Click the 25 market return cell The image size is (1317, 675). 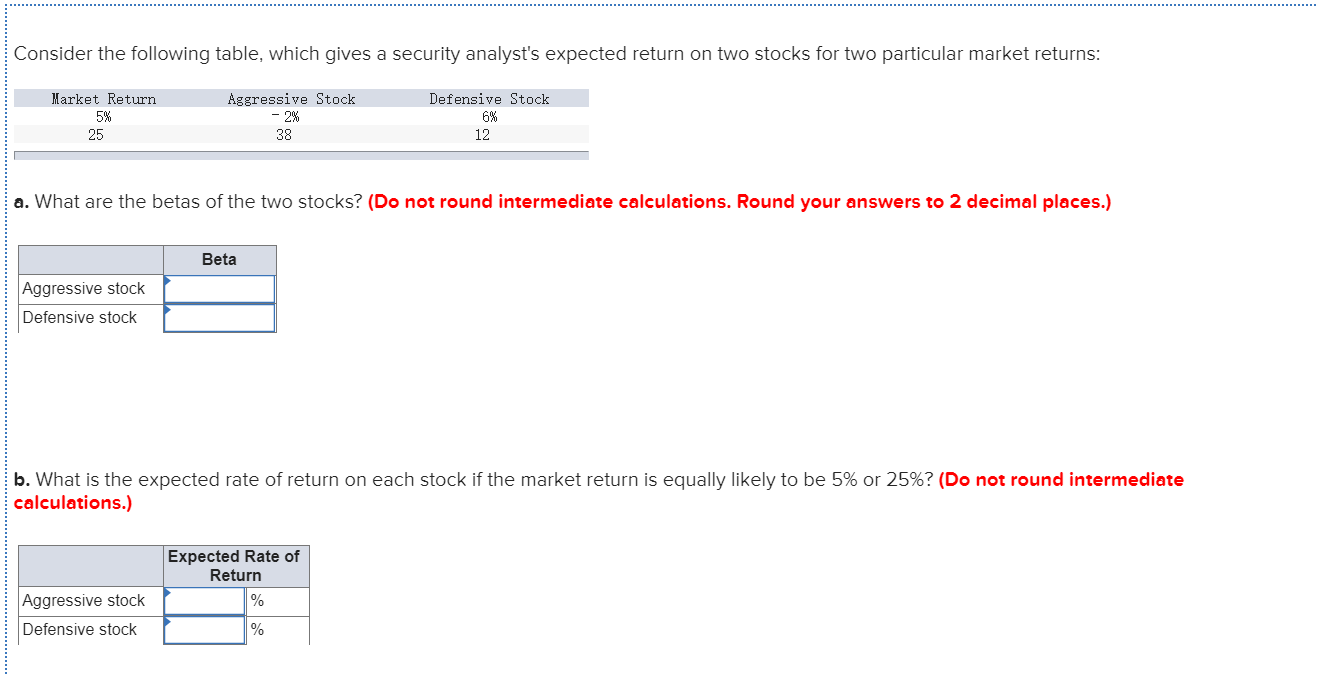coord(99,135)
